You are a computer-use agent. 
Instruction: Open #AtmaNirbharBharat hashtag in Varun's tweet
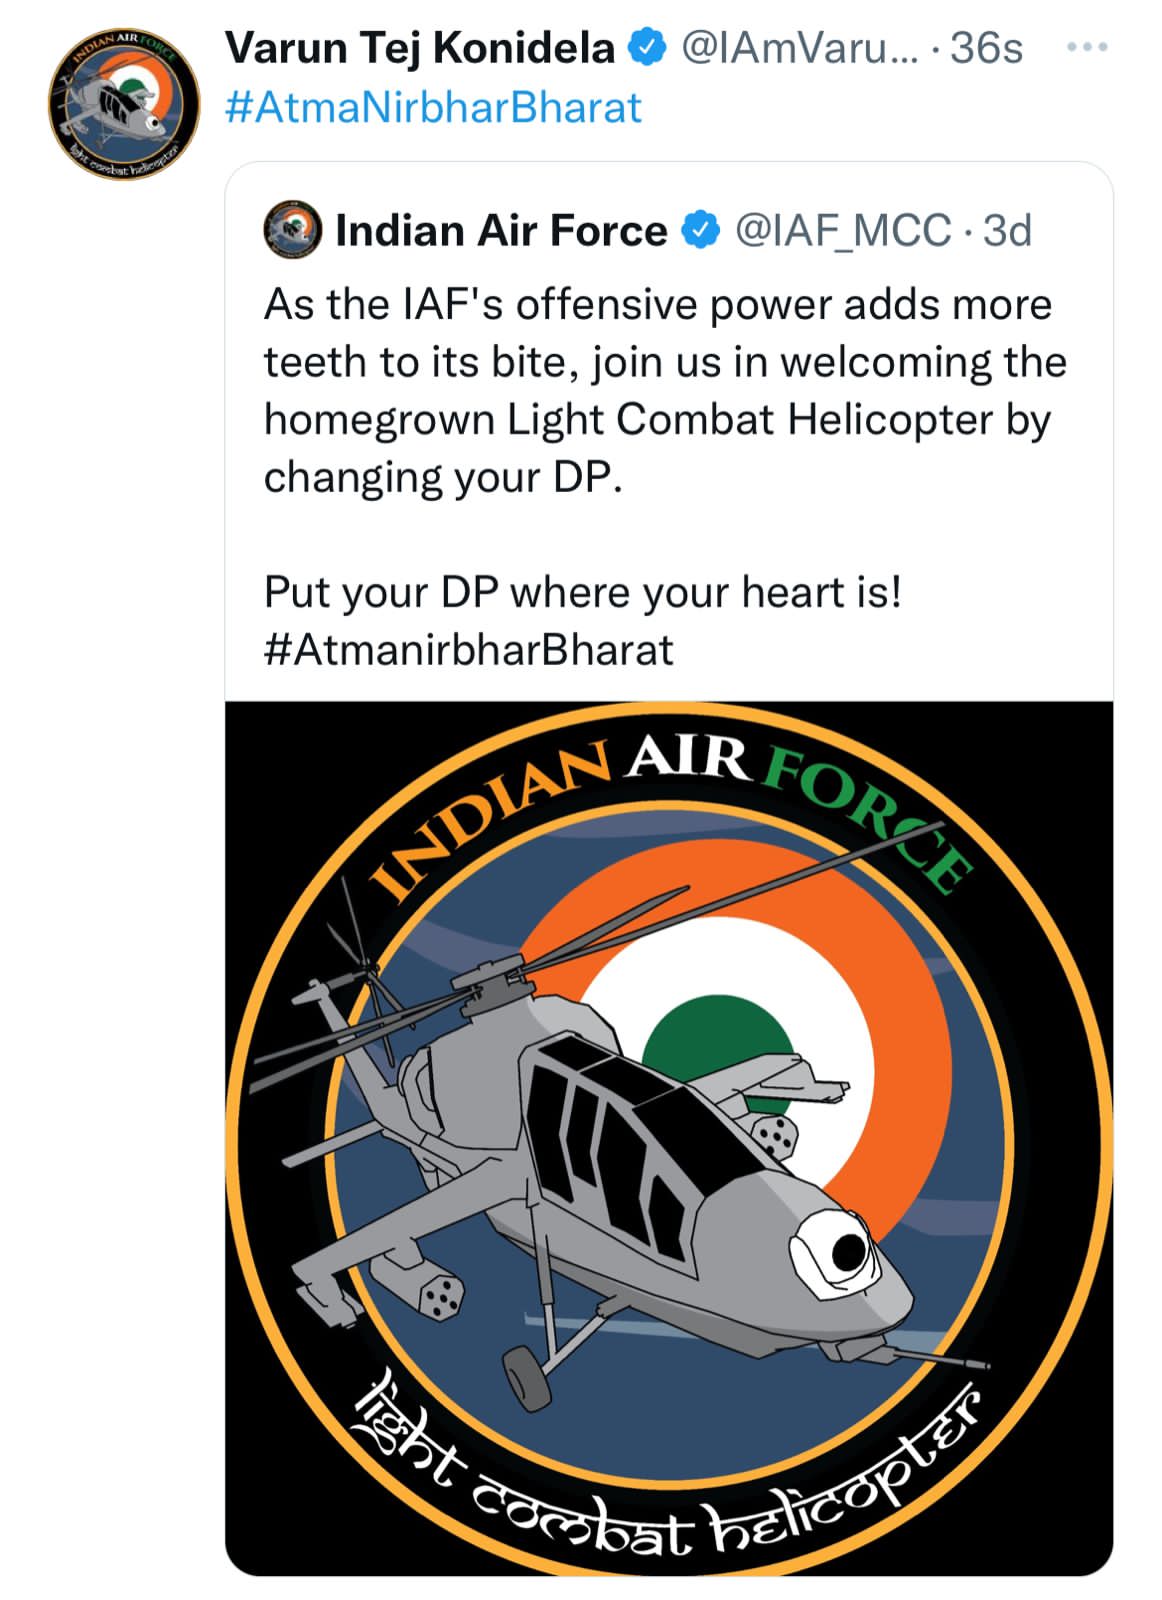[x=433, y=107]
